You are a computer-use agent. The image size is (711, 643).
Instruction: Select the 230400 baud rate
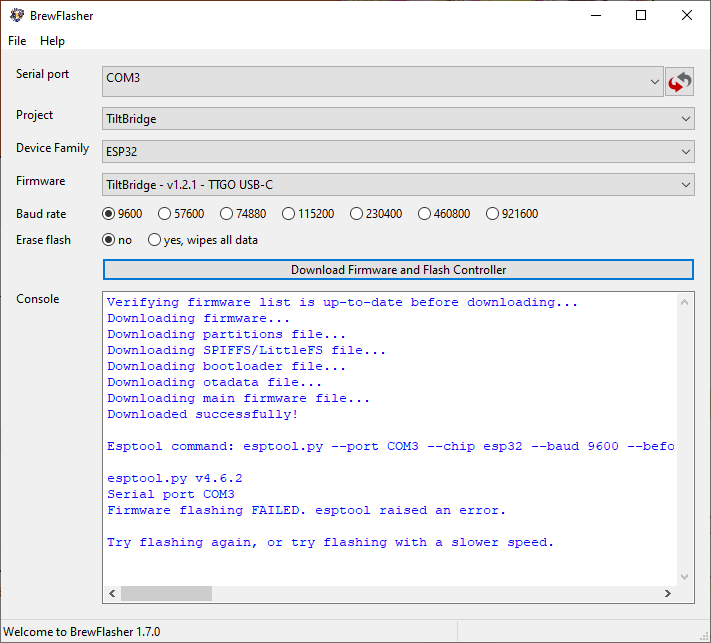[376, 214]
